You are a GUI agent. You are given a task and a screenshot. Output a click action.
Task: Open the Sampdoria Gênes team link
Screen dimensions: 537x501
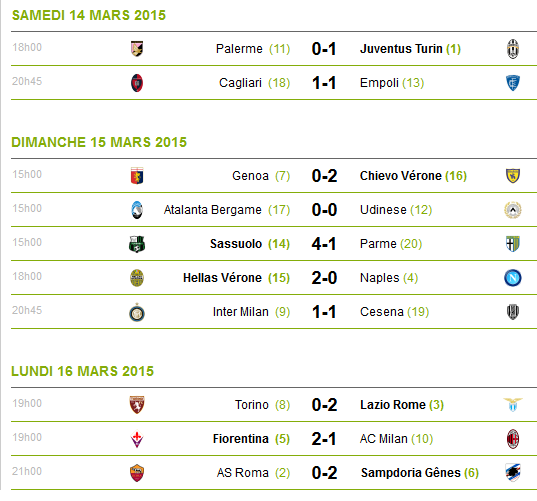411,473
